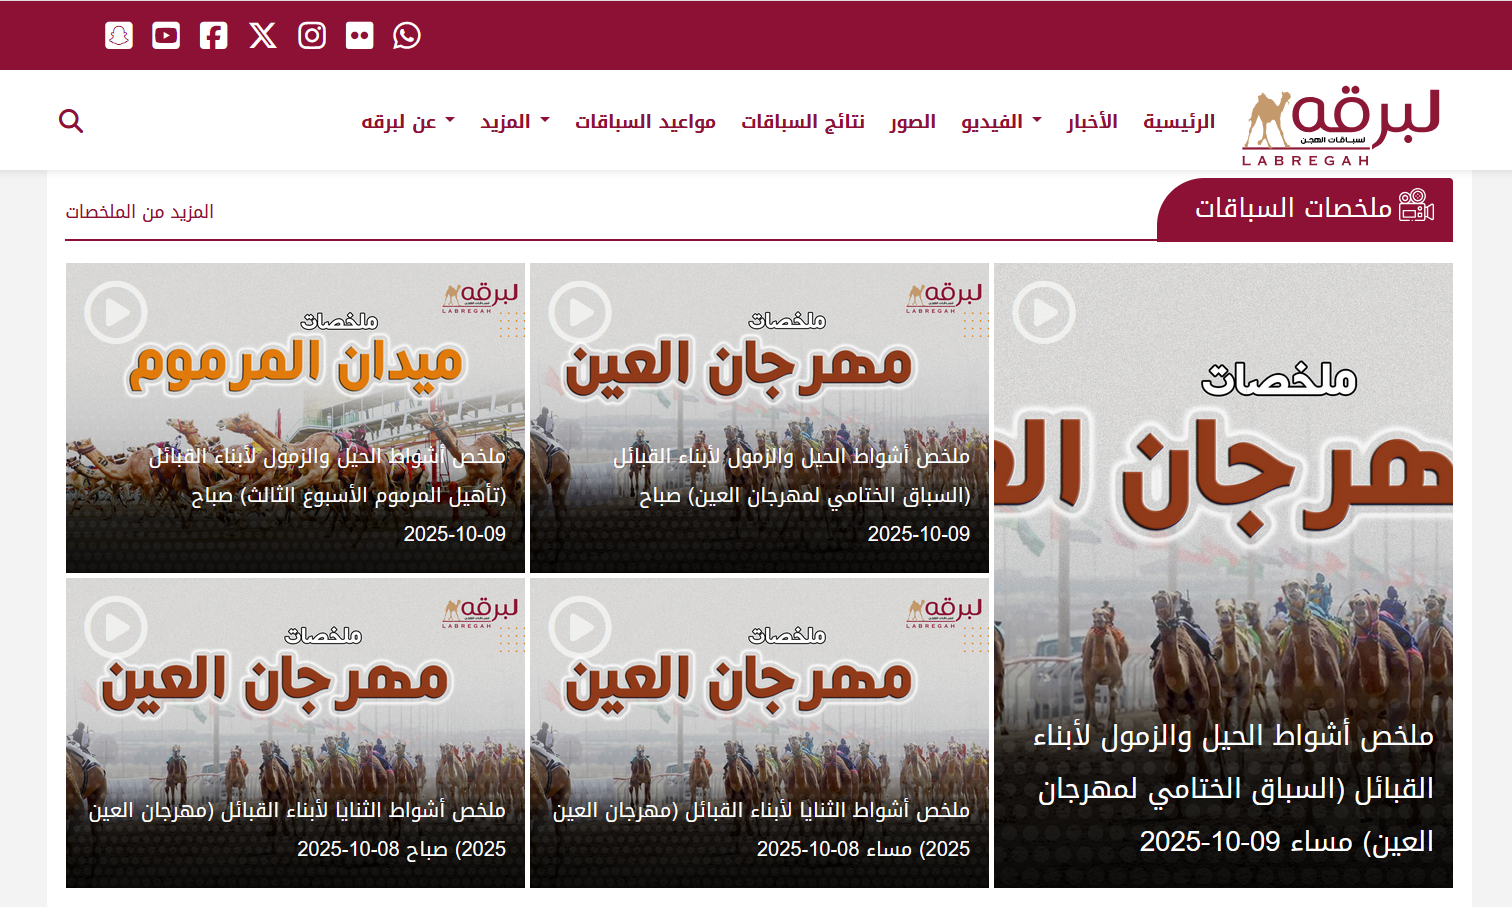Click the Instagram icon

click(x=312, y=36)
